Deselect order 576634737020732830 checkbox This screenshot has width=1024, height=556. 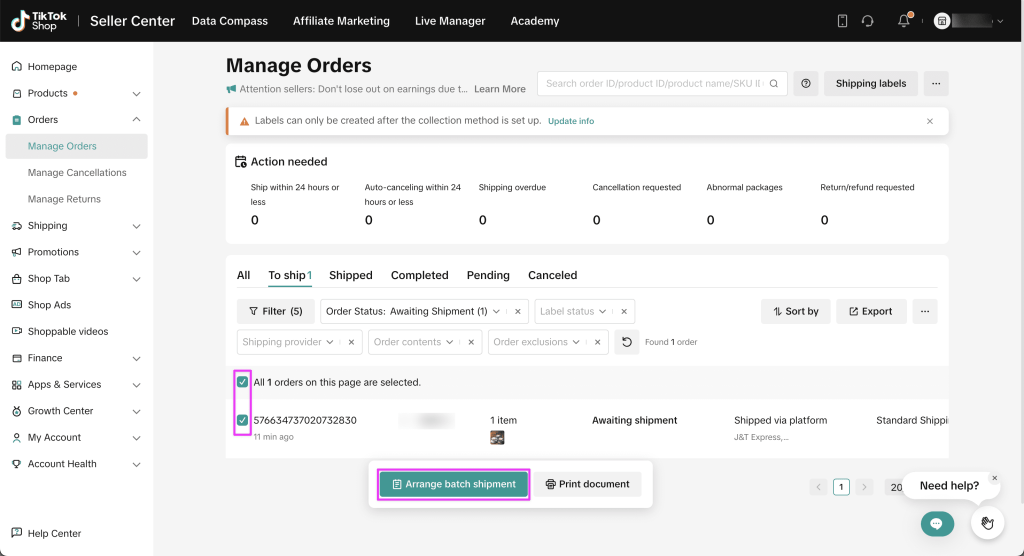(x=242, y=420)
